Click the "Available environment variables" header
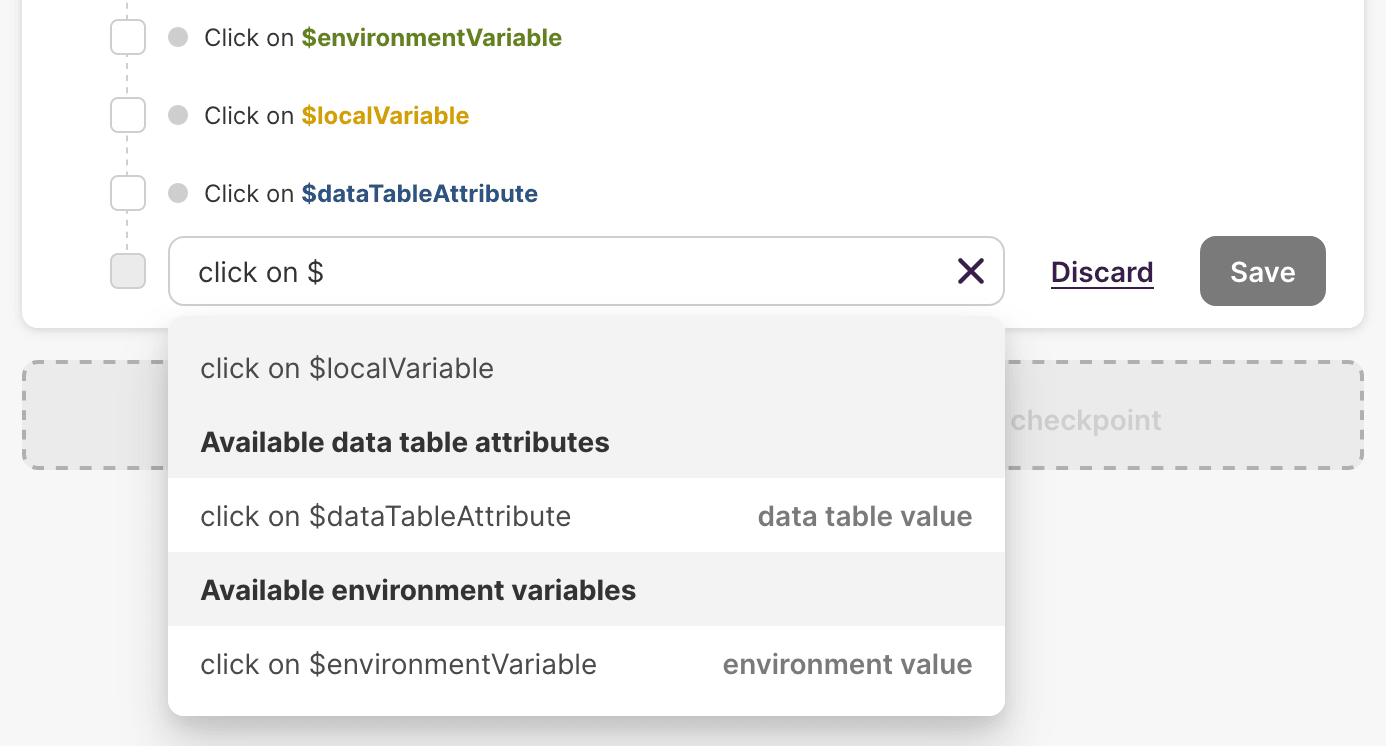 pos(417,590)
